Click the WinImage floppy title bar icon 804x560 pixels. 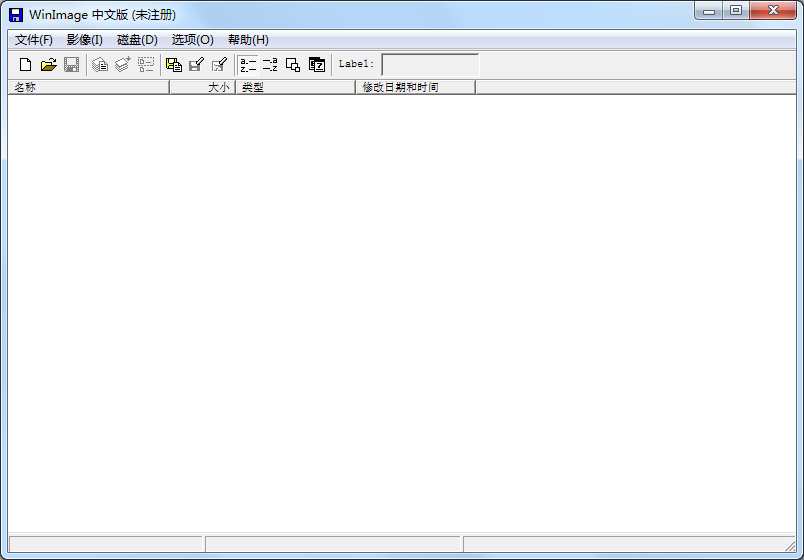click(16, 15)
